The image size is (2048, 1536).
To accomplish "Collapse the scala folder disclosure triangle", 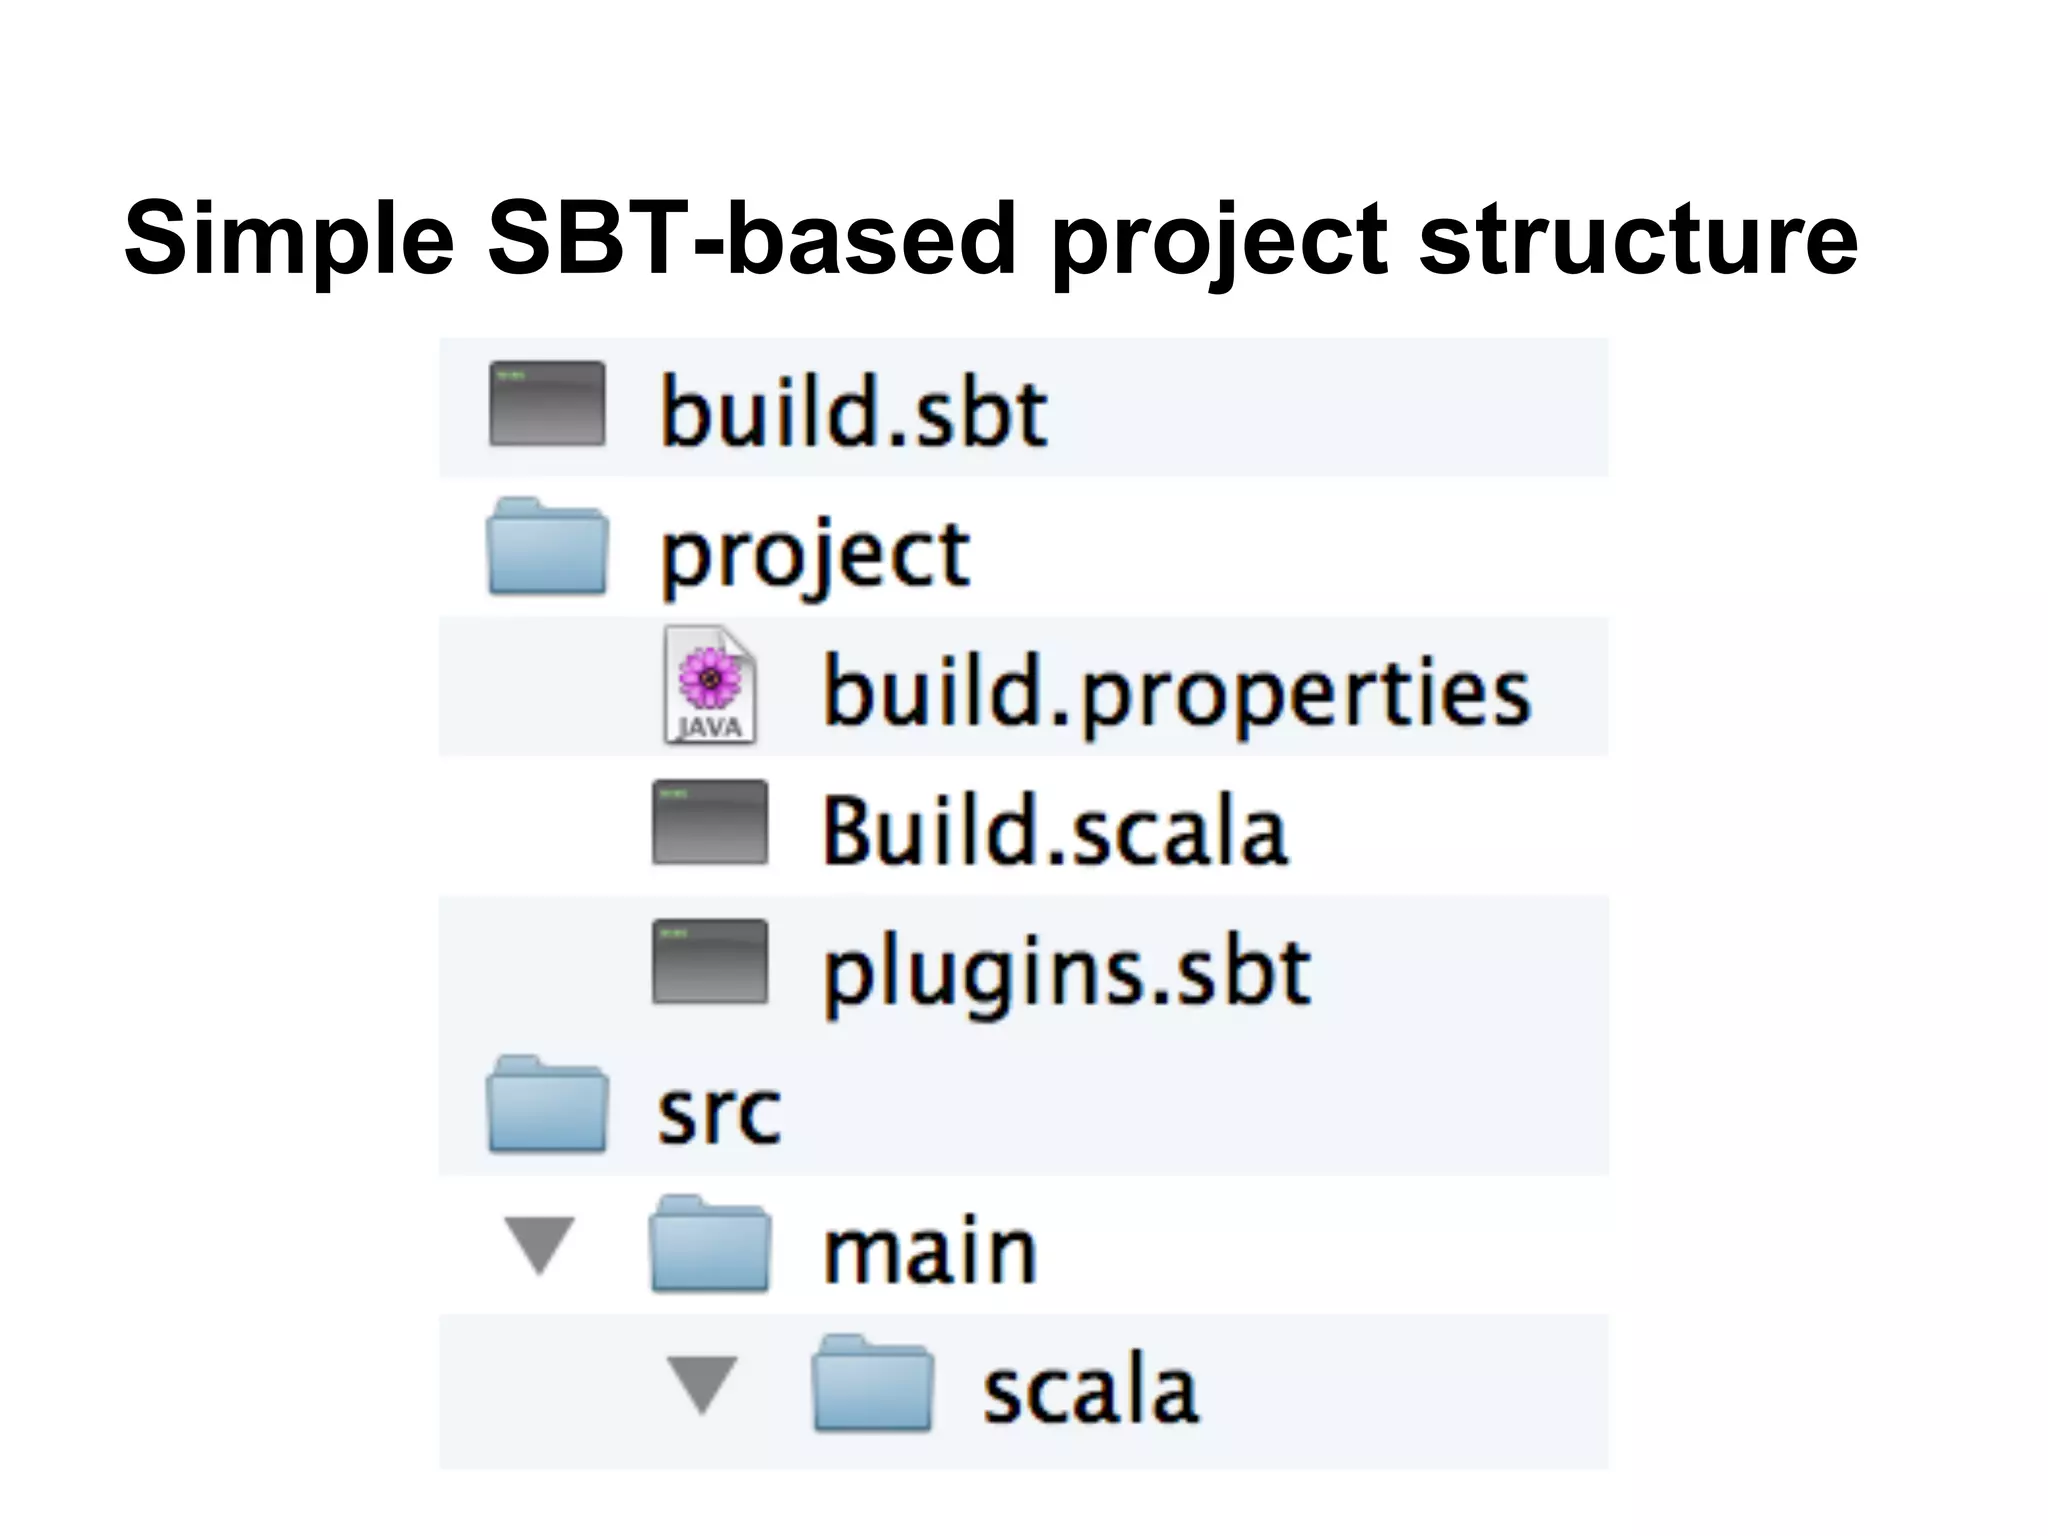I will click(x=702, y=1385).
